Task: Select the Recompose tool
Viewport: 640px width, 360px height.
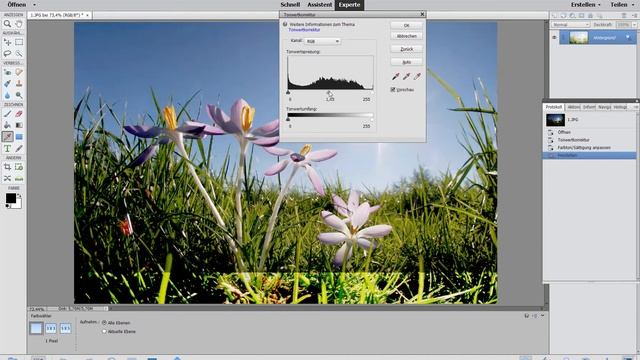Action: [x=19, y=167]
